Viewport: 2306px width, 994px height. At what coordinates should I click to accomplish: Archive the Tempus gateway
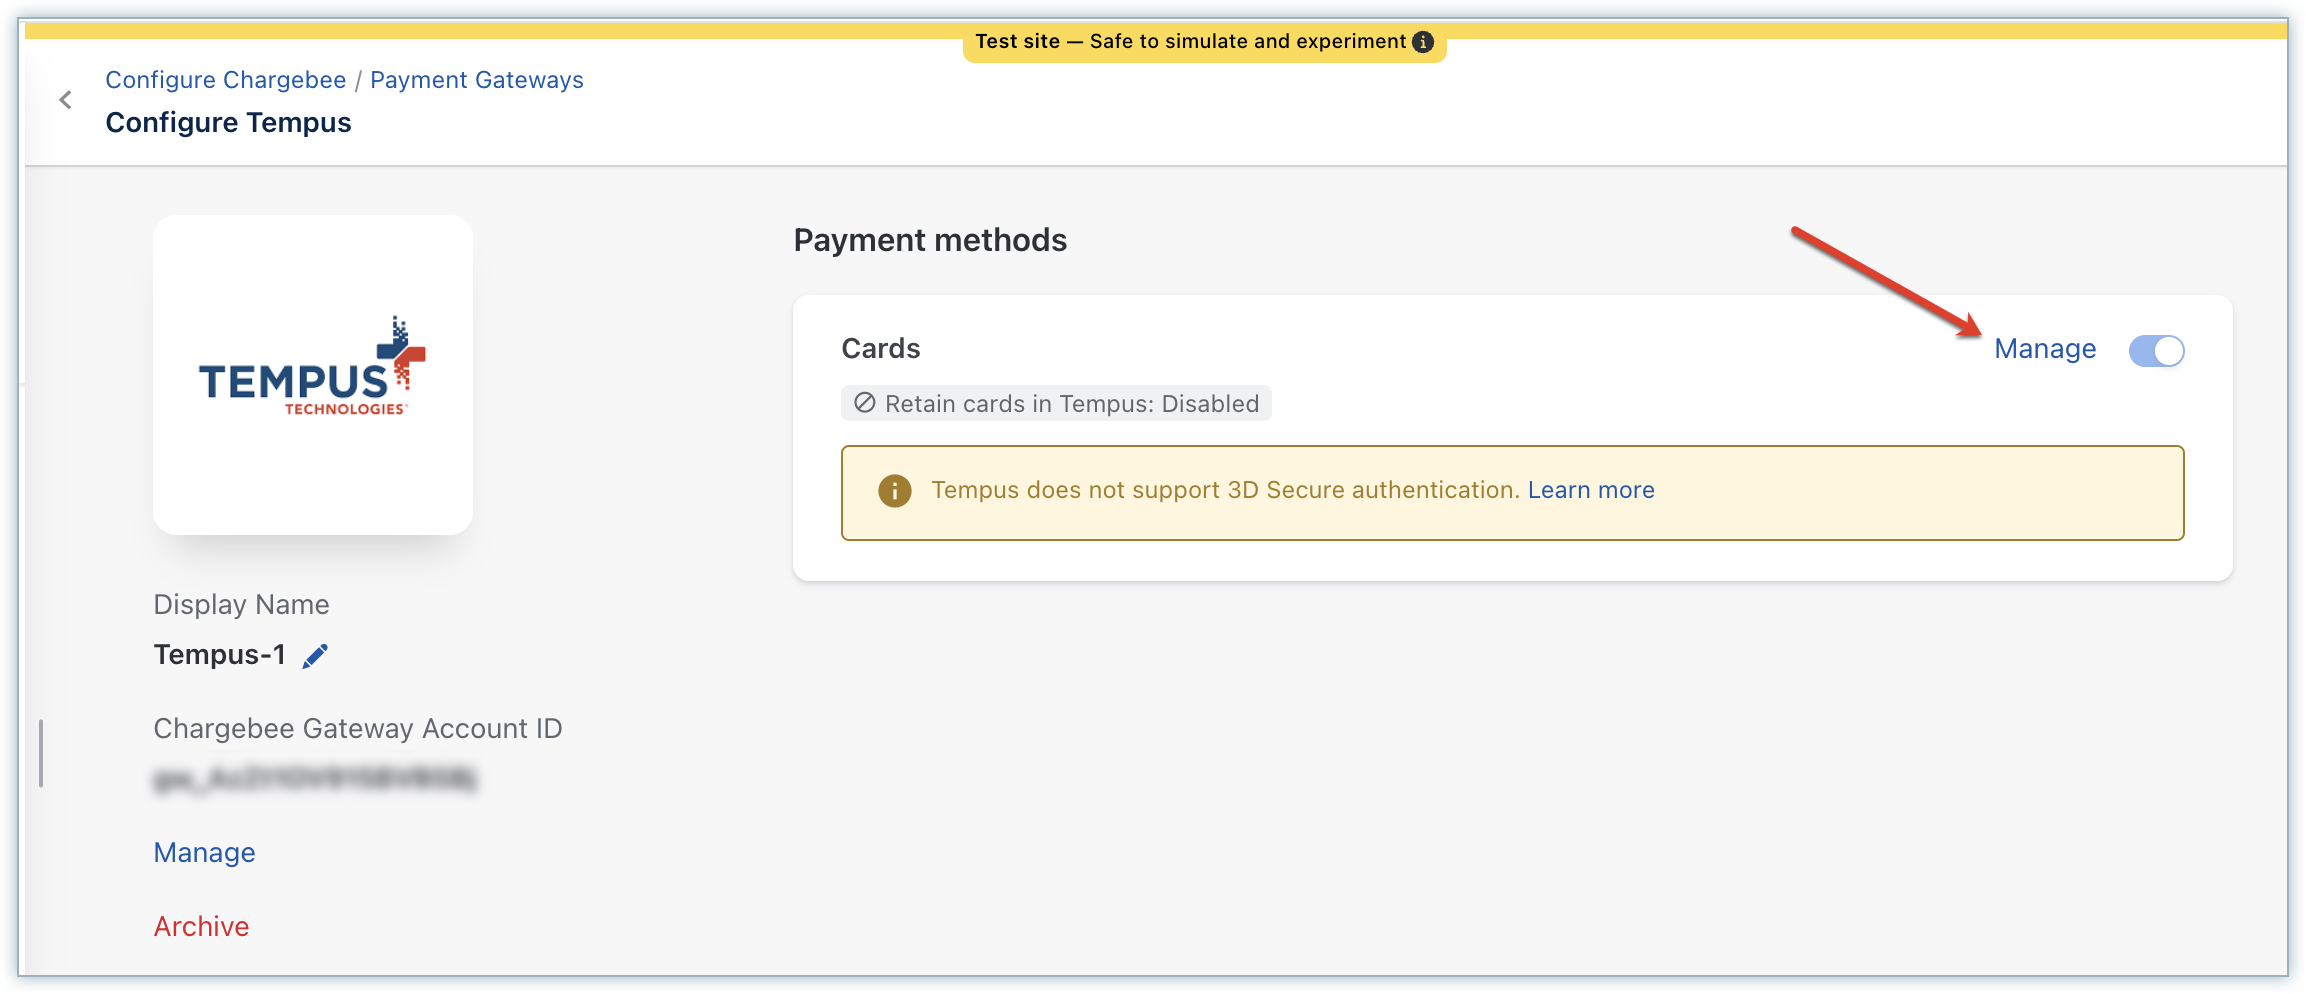[201, 926]
